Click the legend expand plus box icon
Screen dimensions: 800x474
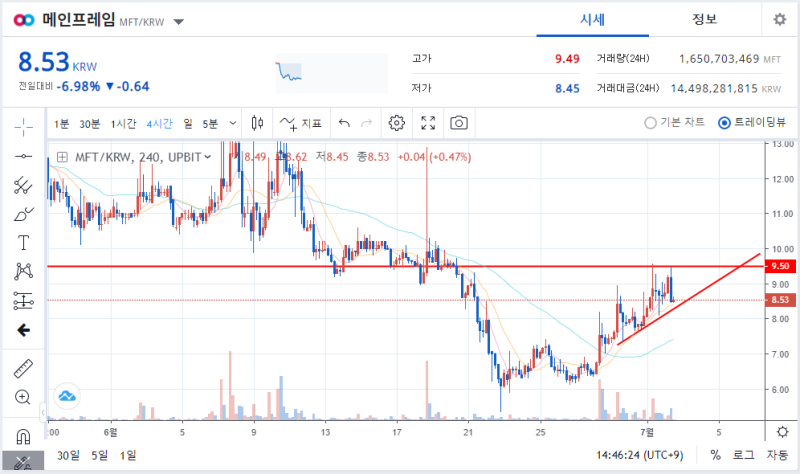62,157
